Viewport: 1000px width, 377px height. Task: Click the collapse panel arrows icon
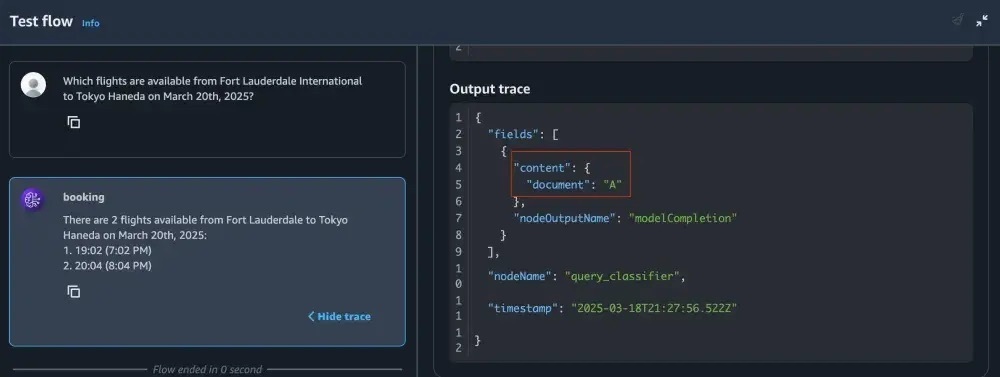982,21
